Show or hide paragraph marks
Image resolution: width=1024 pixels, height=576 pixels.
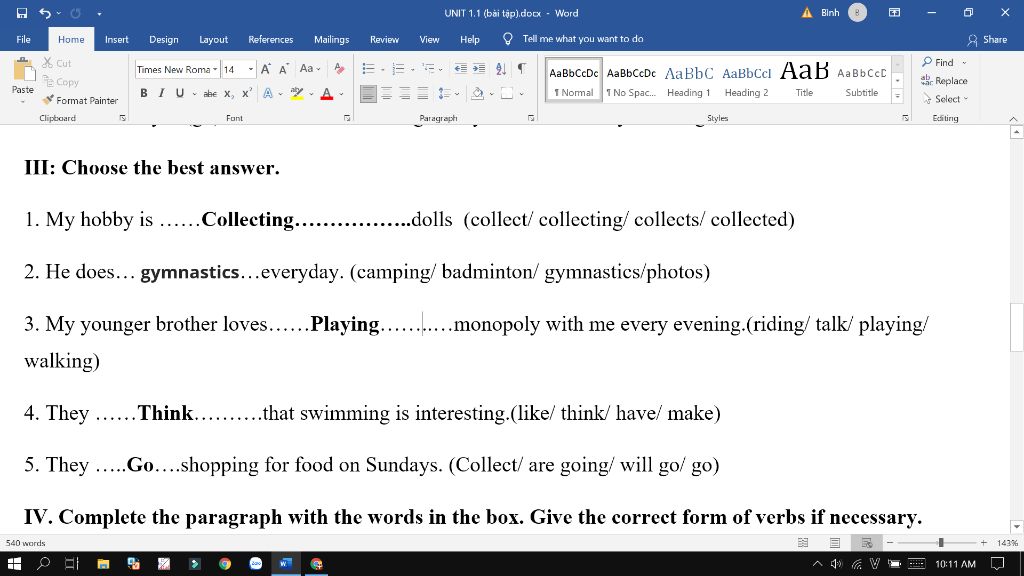coord(522,69)
